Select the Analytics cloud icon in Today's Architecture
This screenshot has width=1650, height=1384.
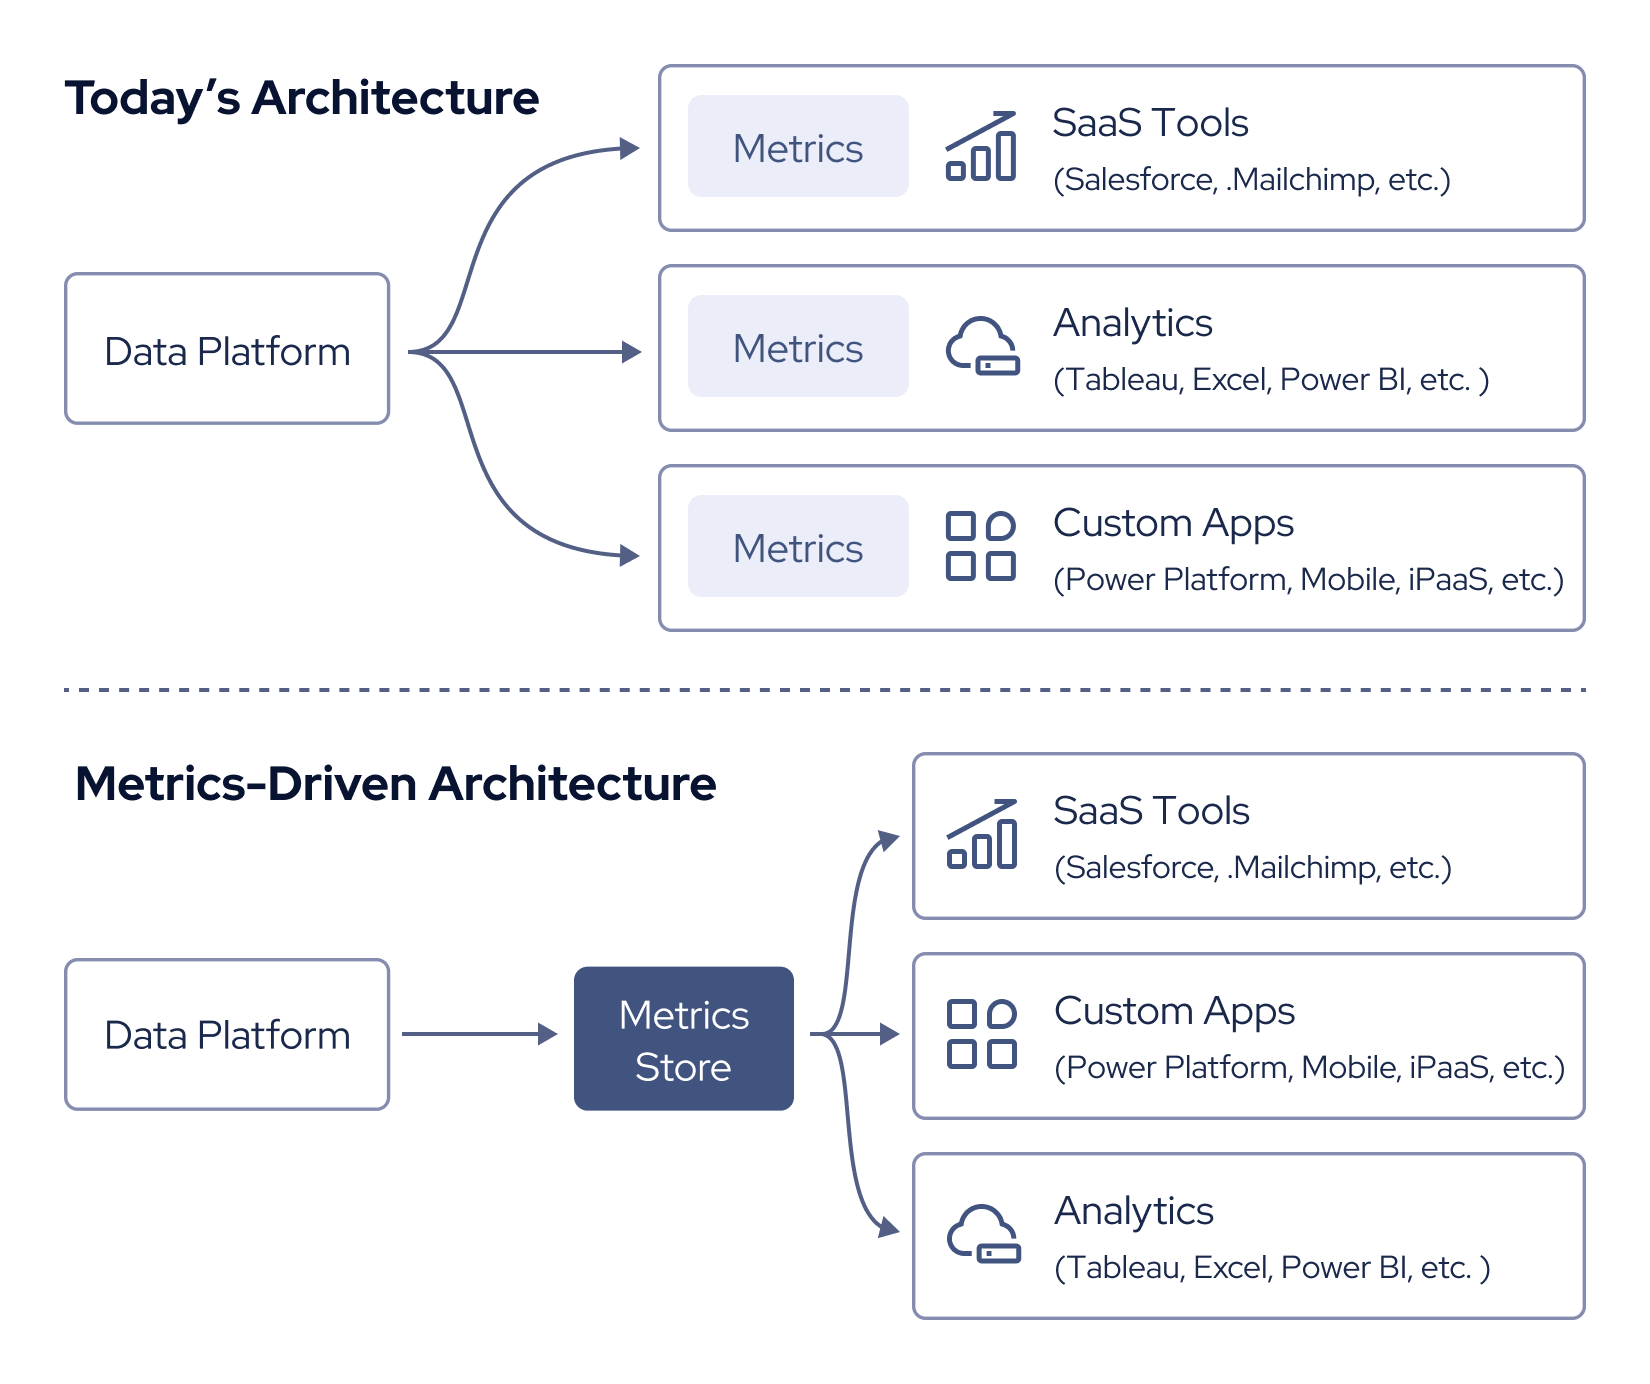click(982, 347)
